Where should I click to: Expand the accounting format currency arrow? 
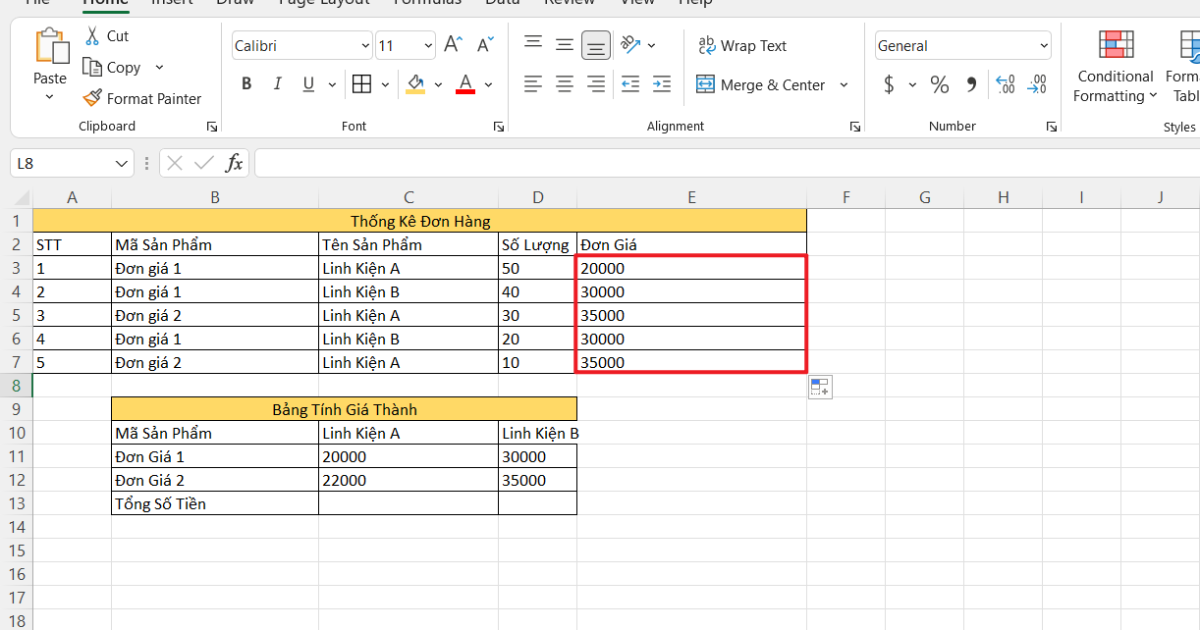pyautogui.click(x=912, y=85)
